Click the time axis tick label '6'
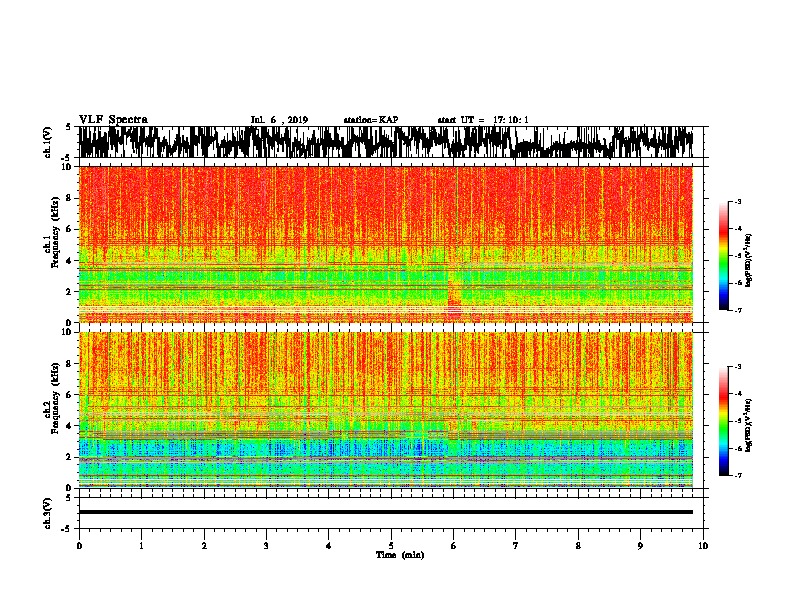792x612 pixels. 454,546
